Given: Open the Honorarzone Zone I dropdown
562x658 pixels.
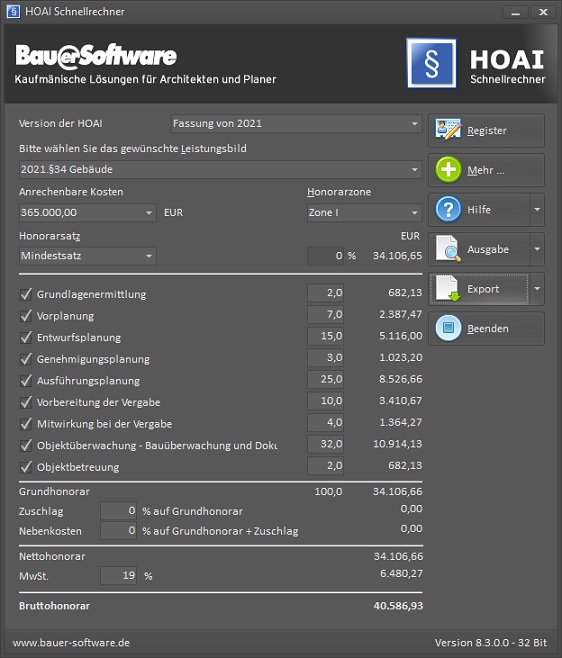Looking at the screenshot, I should coord(364,213).
